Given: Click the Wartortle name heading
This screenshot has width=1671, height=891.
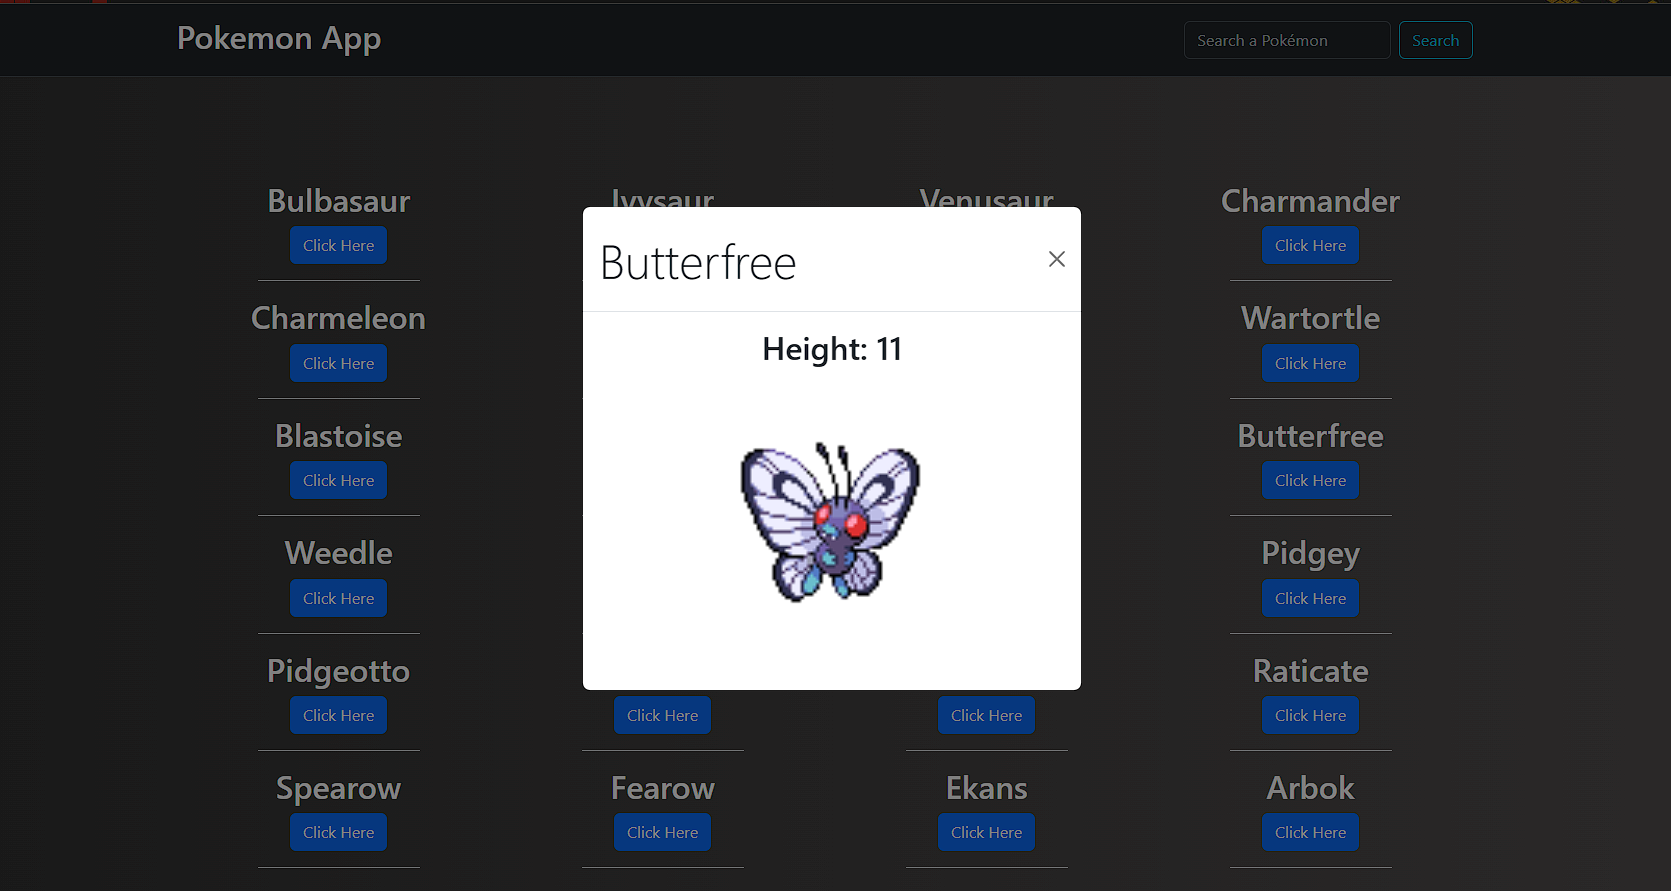Looking at the screenshot, I should pyautogui.click(x=1310, y=318).
